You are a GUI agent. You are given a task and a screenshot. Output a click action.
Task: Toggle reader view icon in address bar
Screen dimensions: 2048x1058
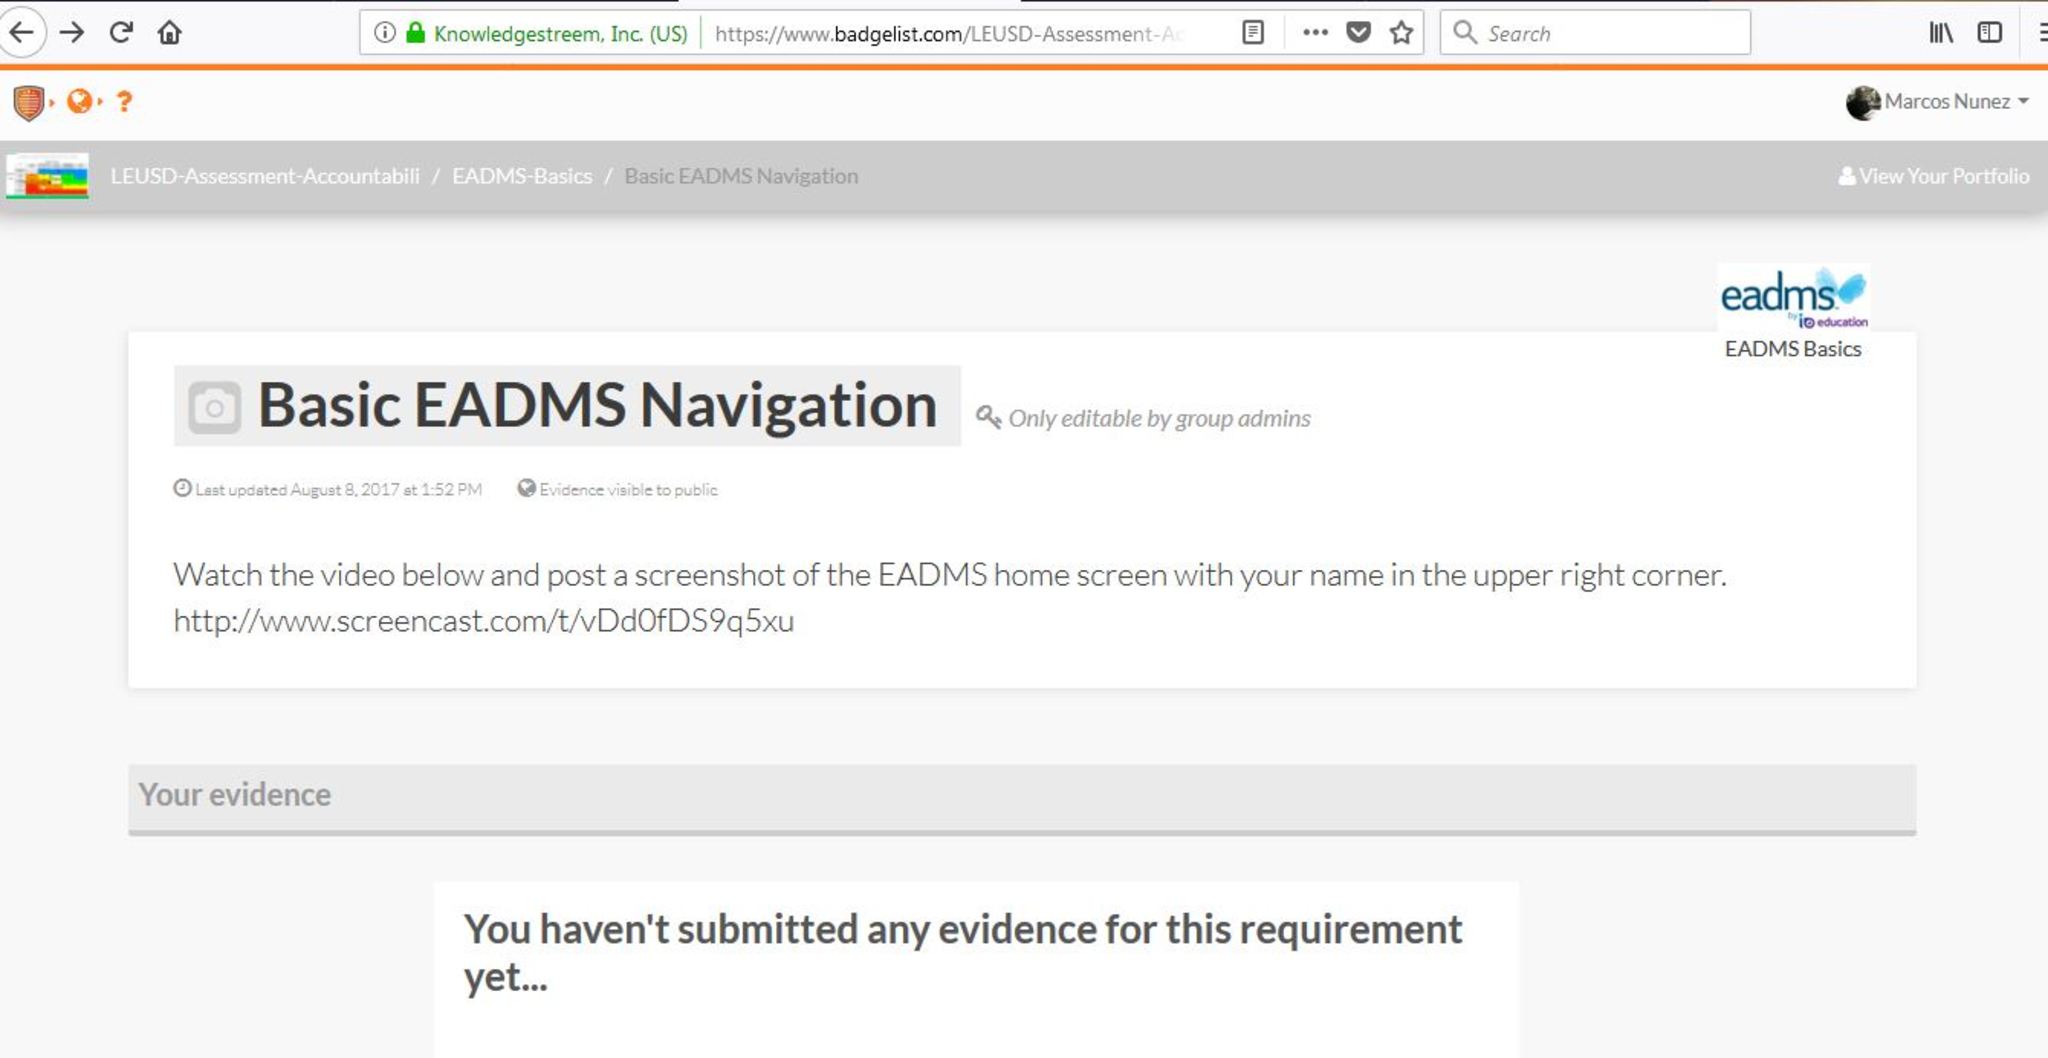tap(1252, 33)
